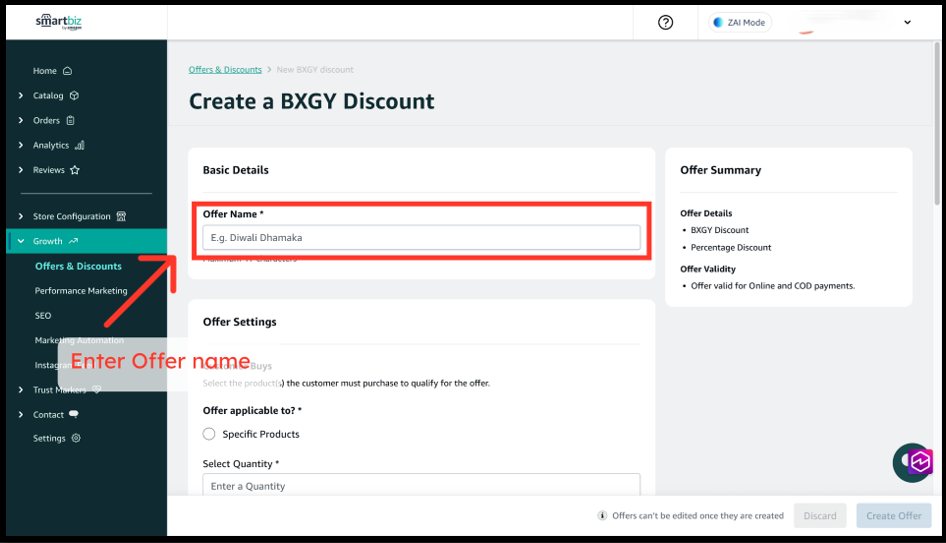This screenshot has width=946, height=543.
Task: Select the Specific Products radio button
Action: point(209,434)
